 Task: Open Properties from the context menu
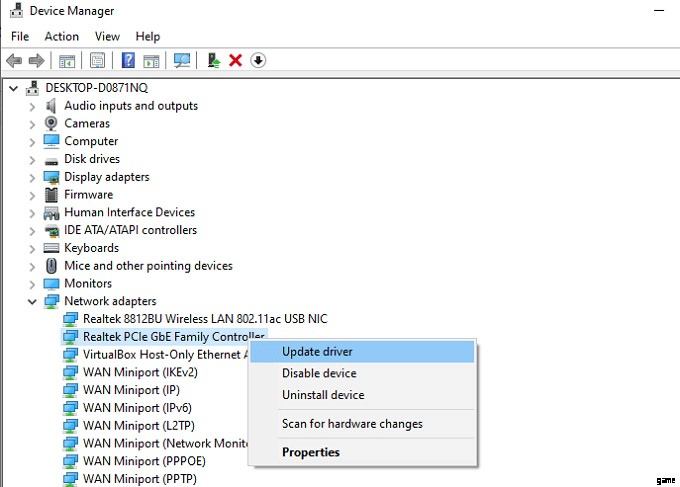pyautogui.click(x=310, y=452)
